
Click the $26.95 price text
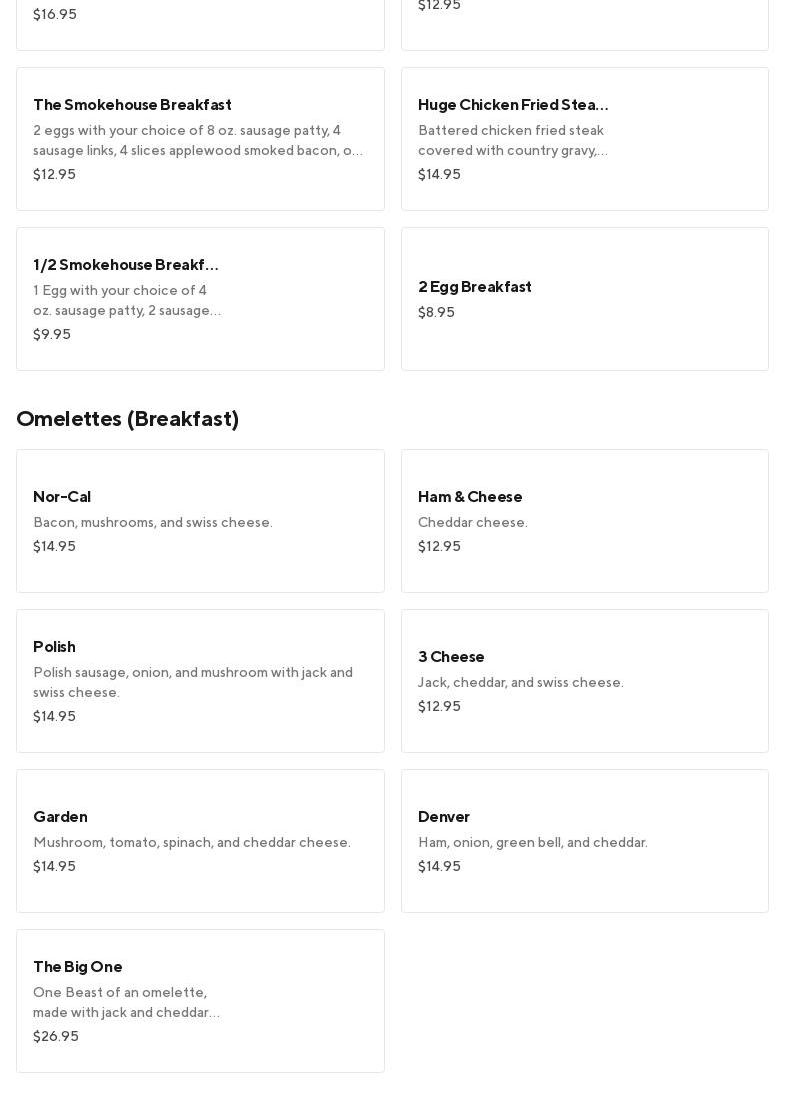point(56,1036)
